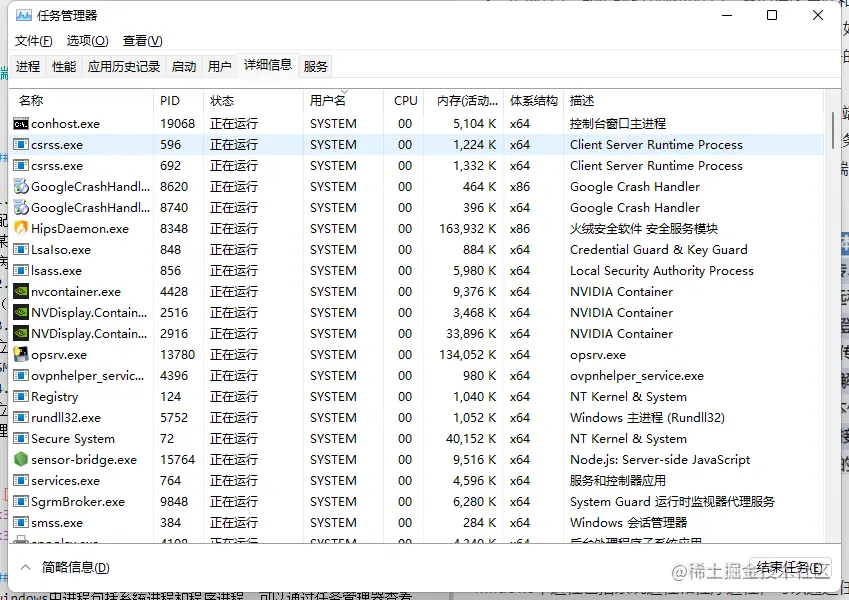Image resolution: width=849 pixels, height=600 pixels.
Task: Switch to the 性能 tab
Action: coord(64,67)
